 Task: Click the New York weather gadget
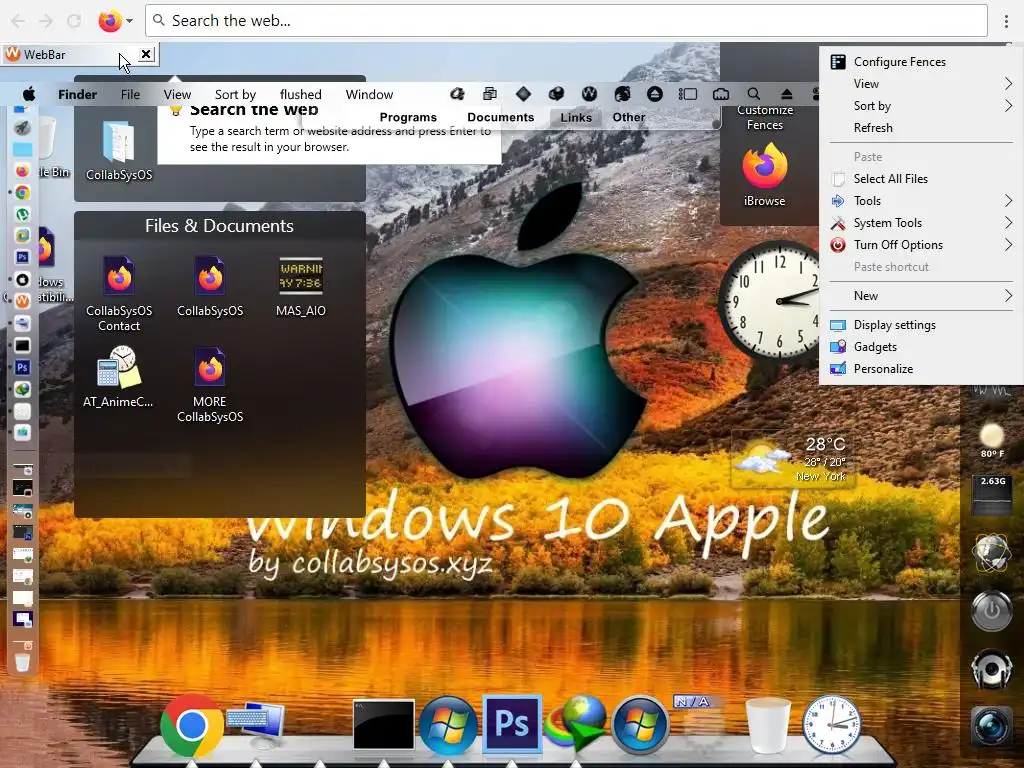point(790,459)
